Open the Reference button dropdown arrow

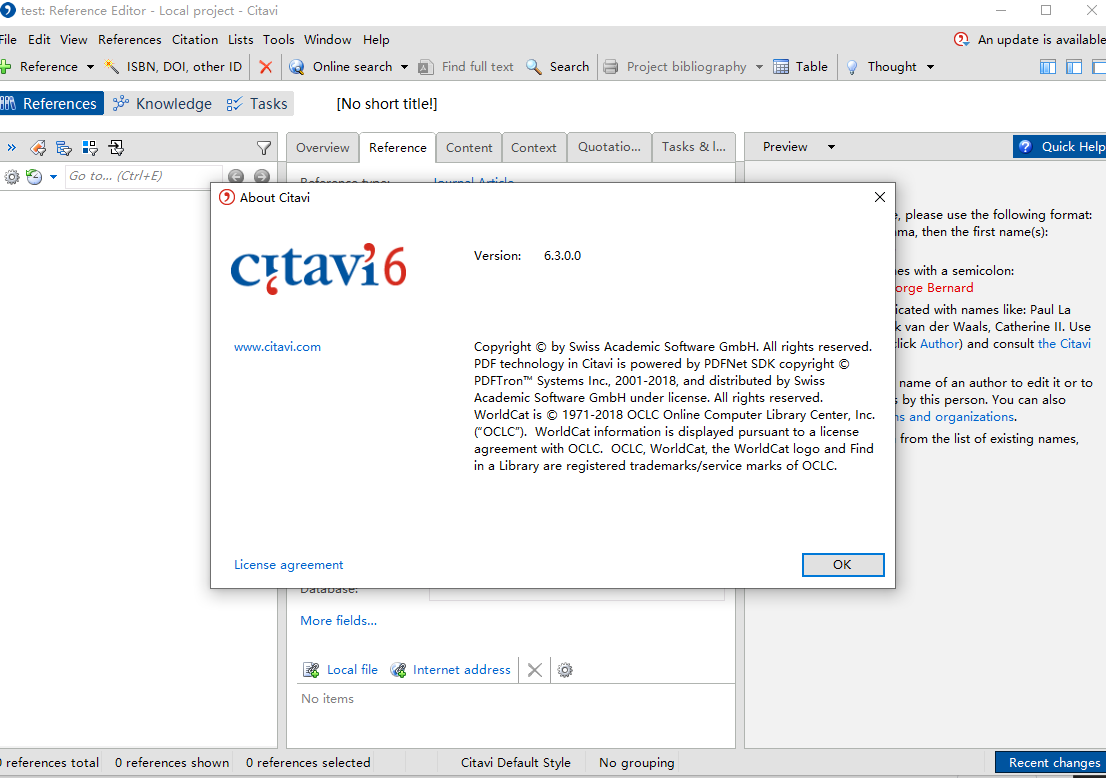90,67
